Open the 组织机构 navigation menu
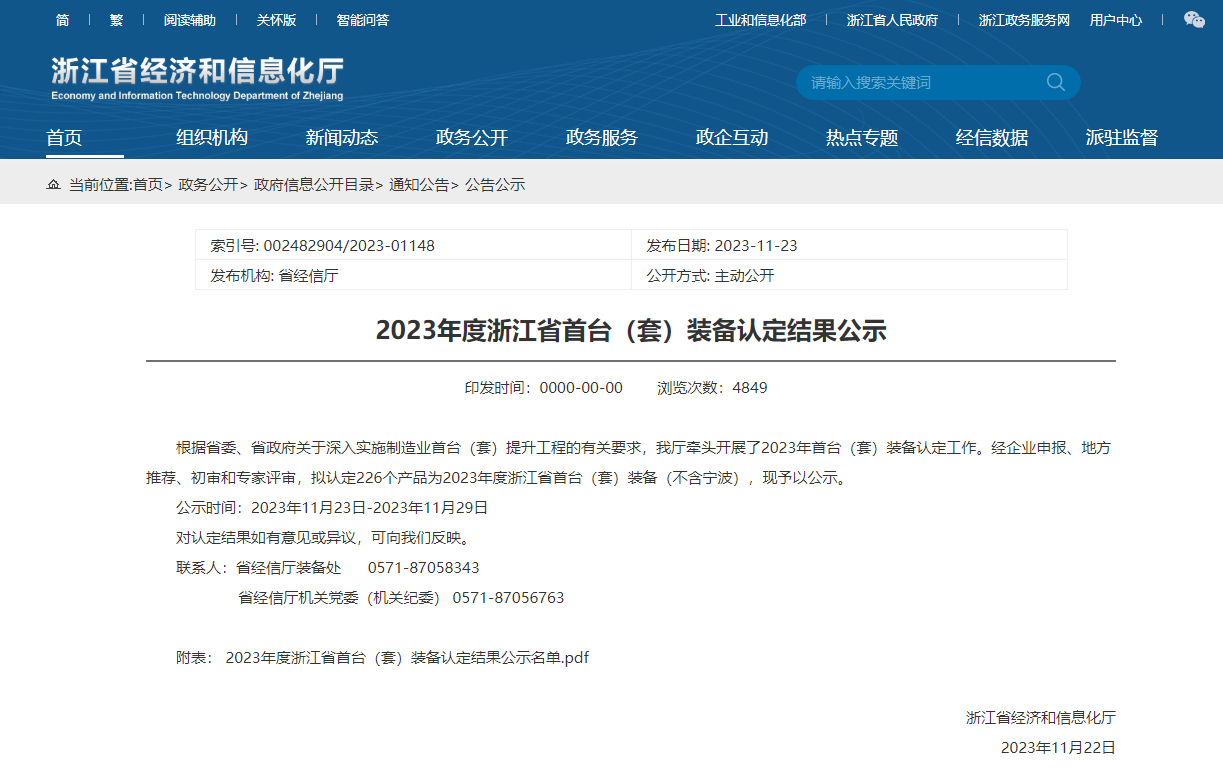Image resolution: width=1223 pixels, height=779 pixels. point(212,138)
